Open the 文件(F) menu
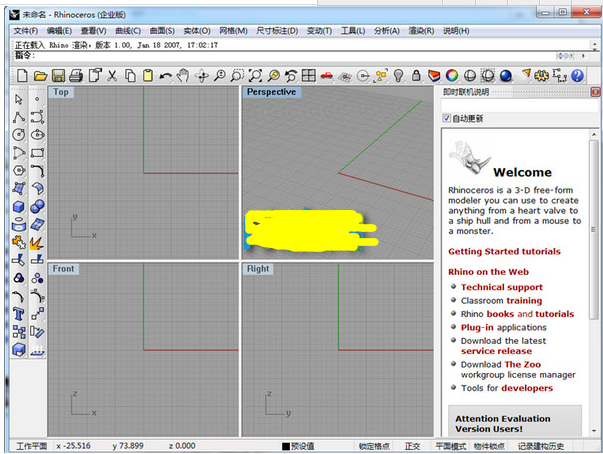The image size is (603, 454). (x=25, y=31)
